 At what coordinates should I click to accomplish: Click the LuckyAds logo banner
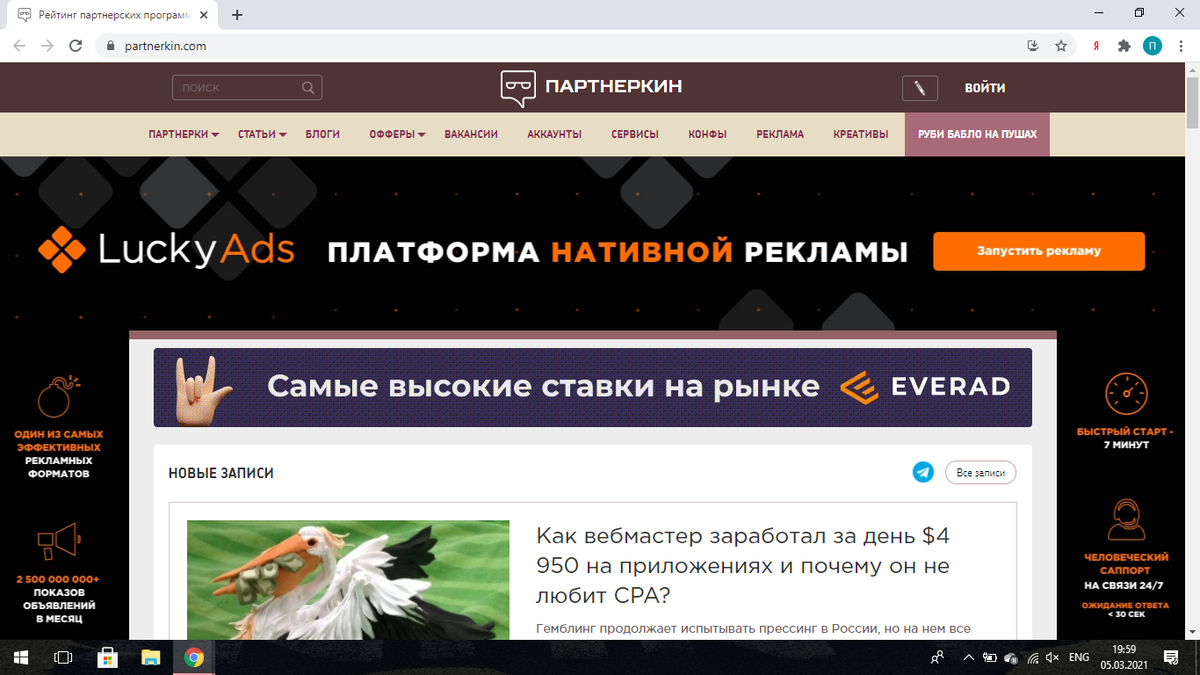click(166, 250)
